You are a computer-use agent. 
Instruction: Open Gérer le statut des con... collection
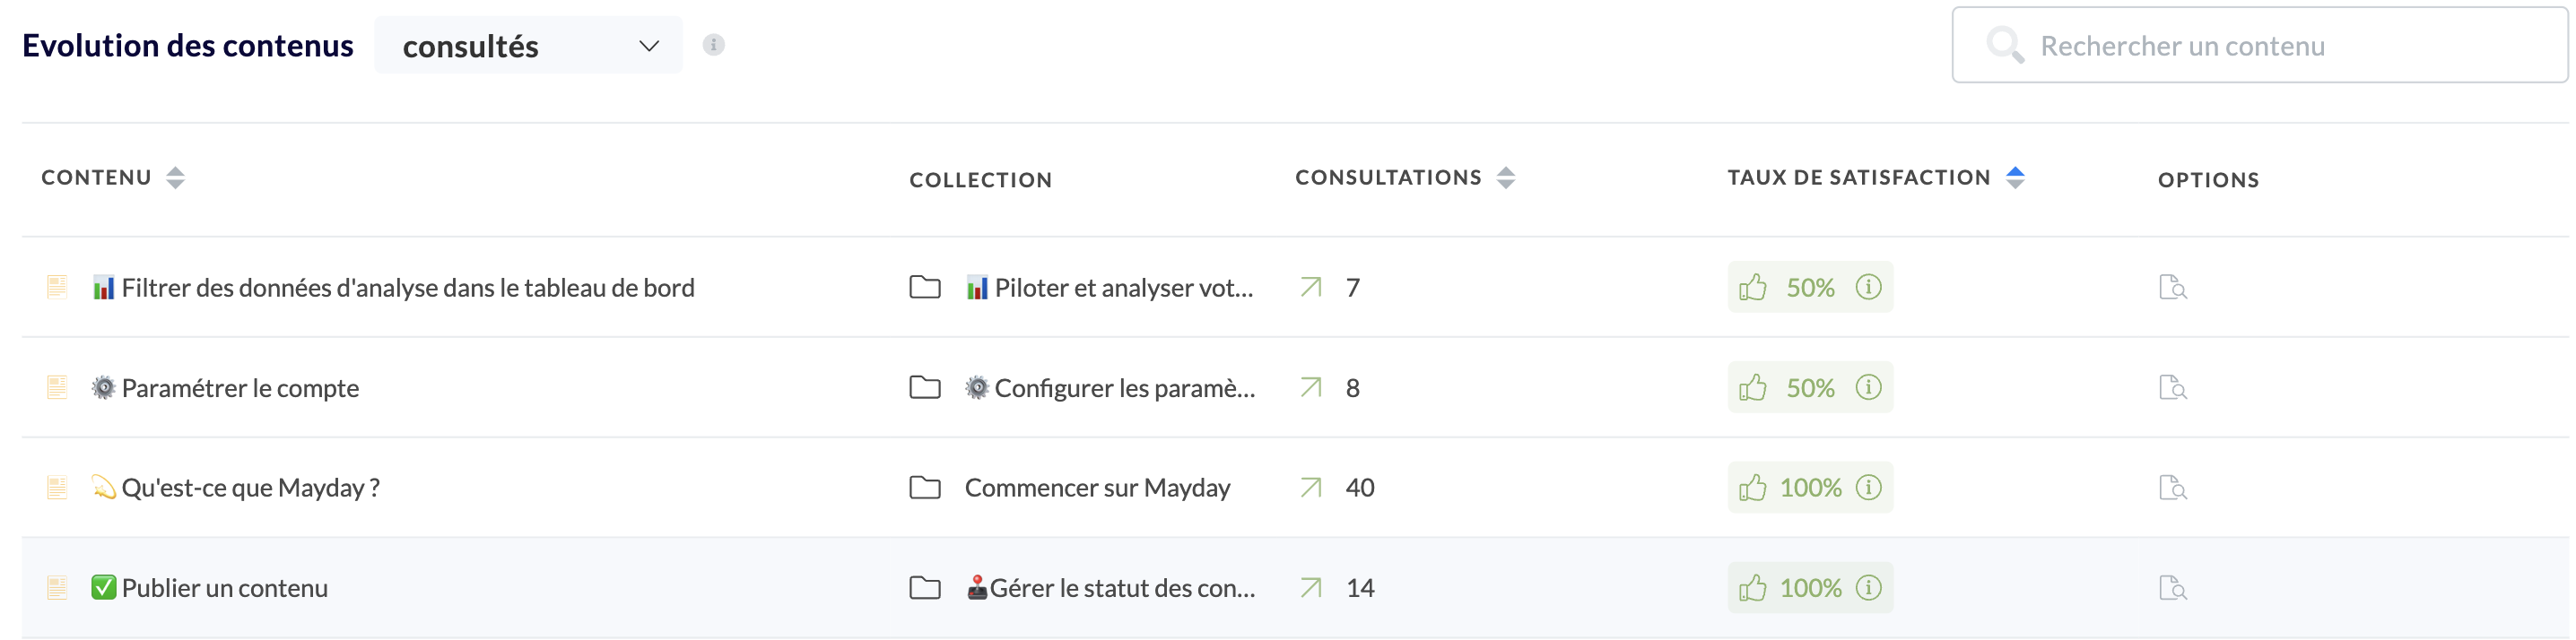point(1121,588)
